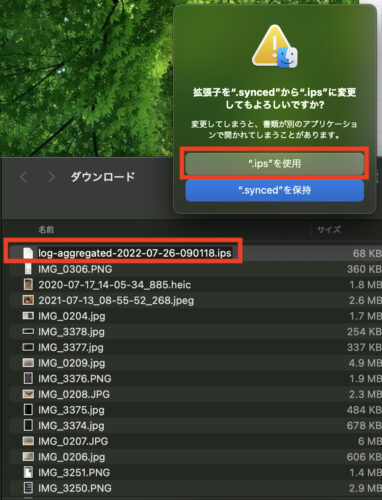Click the 2020-07-17 heic thumbnail icon
The height and width of the screenshot is (500, 382).
(28, 284)
